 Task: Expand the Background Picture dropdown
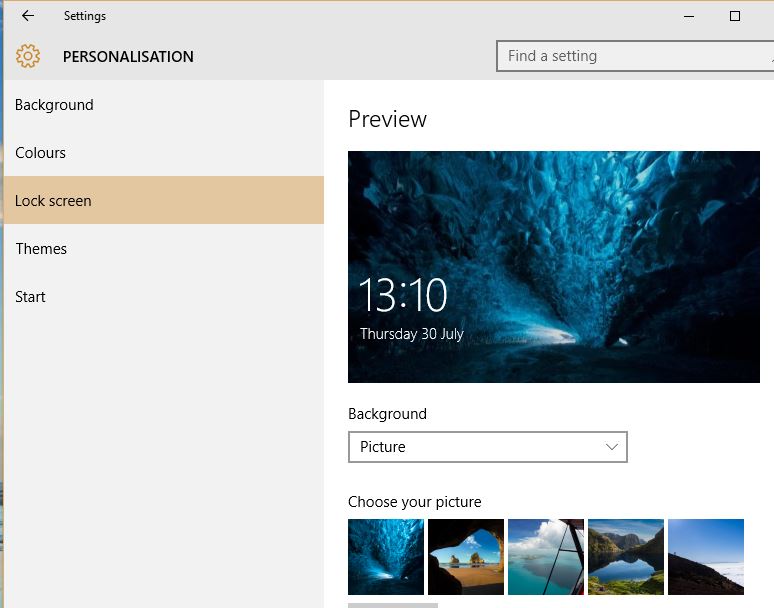pyautogui.click(x=487, y=447)
